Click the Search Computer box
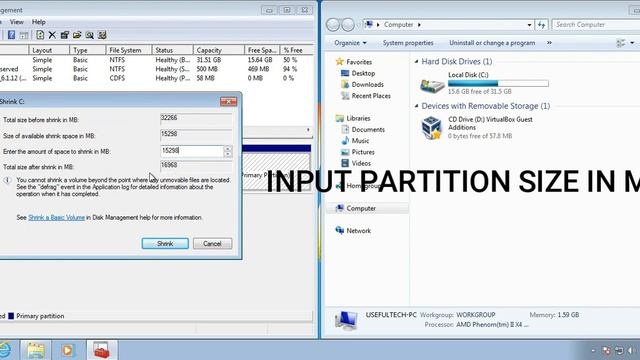The width and height of the screenshot is (640, 360). (596, 25)
